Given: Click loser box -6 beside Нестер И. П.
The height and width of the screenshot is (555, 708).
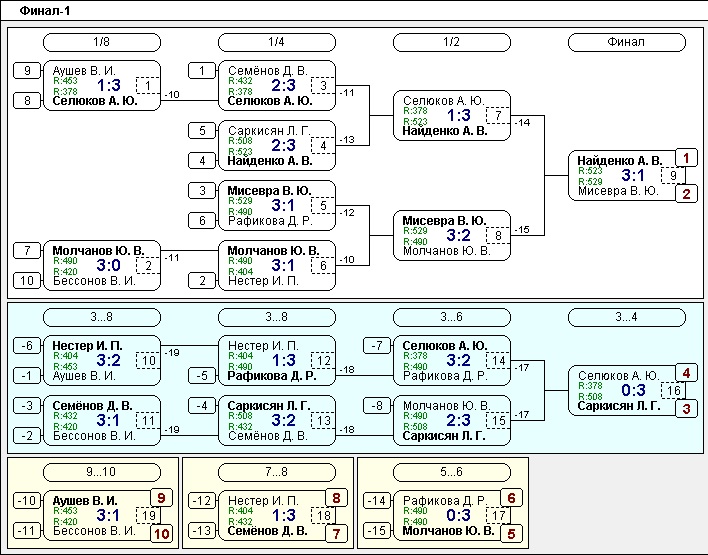Looking at the screenshot, I should click(x=27, y=345).
